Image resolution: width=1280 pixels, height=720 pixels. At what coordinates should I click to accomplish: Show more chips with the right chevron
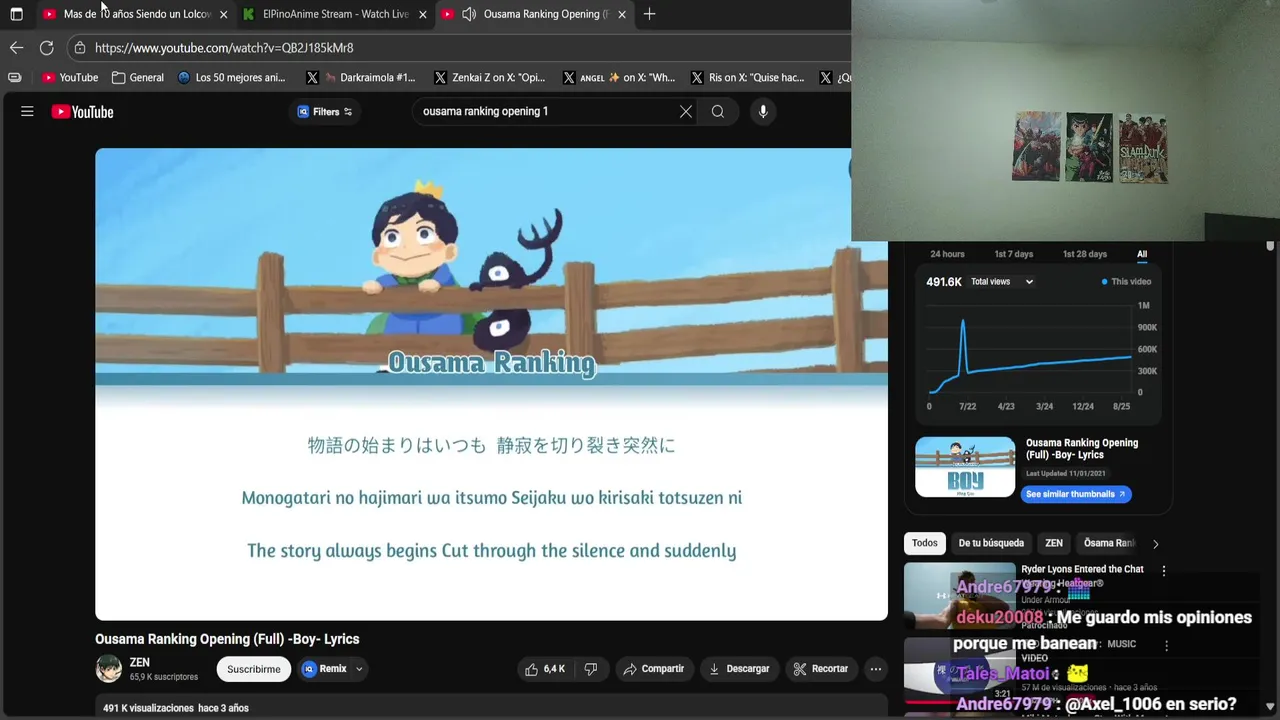click(1155, 544)
